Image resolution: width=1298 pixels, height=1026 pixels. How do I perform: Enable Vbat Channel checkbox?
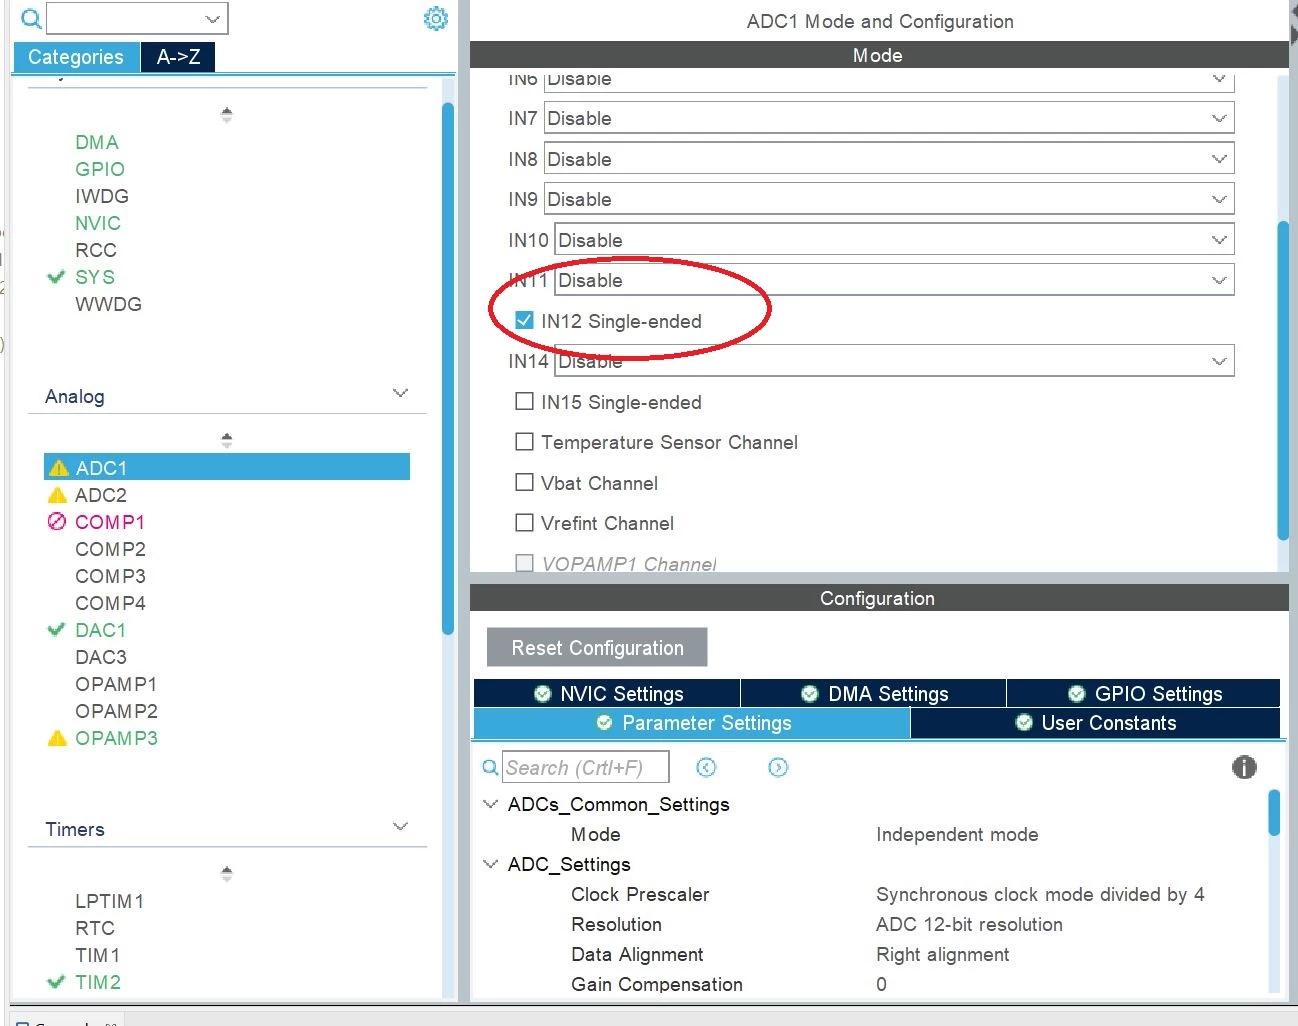pyautogui.click(x=524, y=482)
